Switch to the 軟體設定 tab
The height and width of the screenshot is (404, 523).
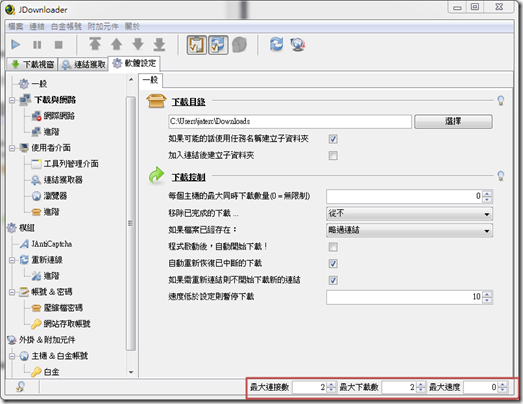(x=134, y=63)
